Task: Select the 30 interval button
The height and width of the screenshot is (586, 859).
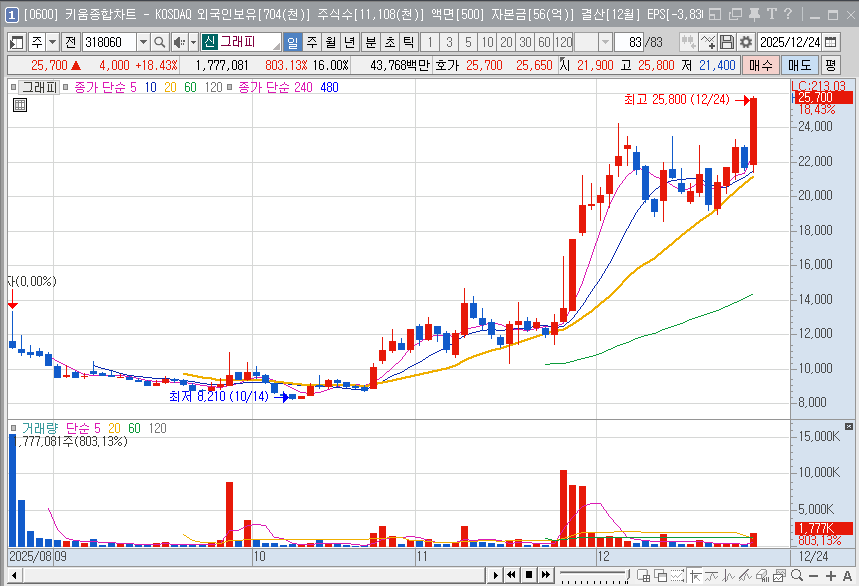Action: [x=526, y=42]
